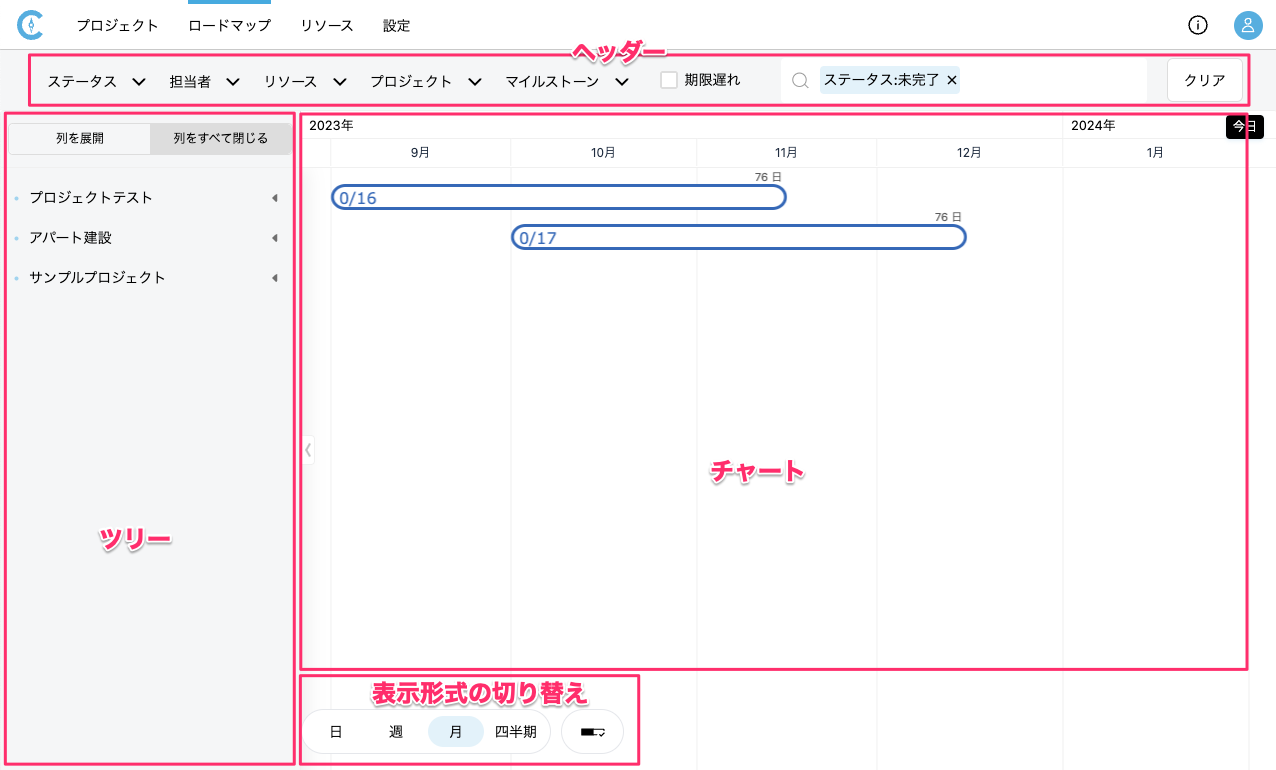This screenshot has height=770, width=1276.
Task: Enable the 期限遅れ checkbox
Action: (x=669, y=80)
